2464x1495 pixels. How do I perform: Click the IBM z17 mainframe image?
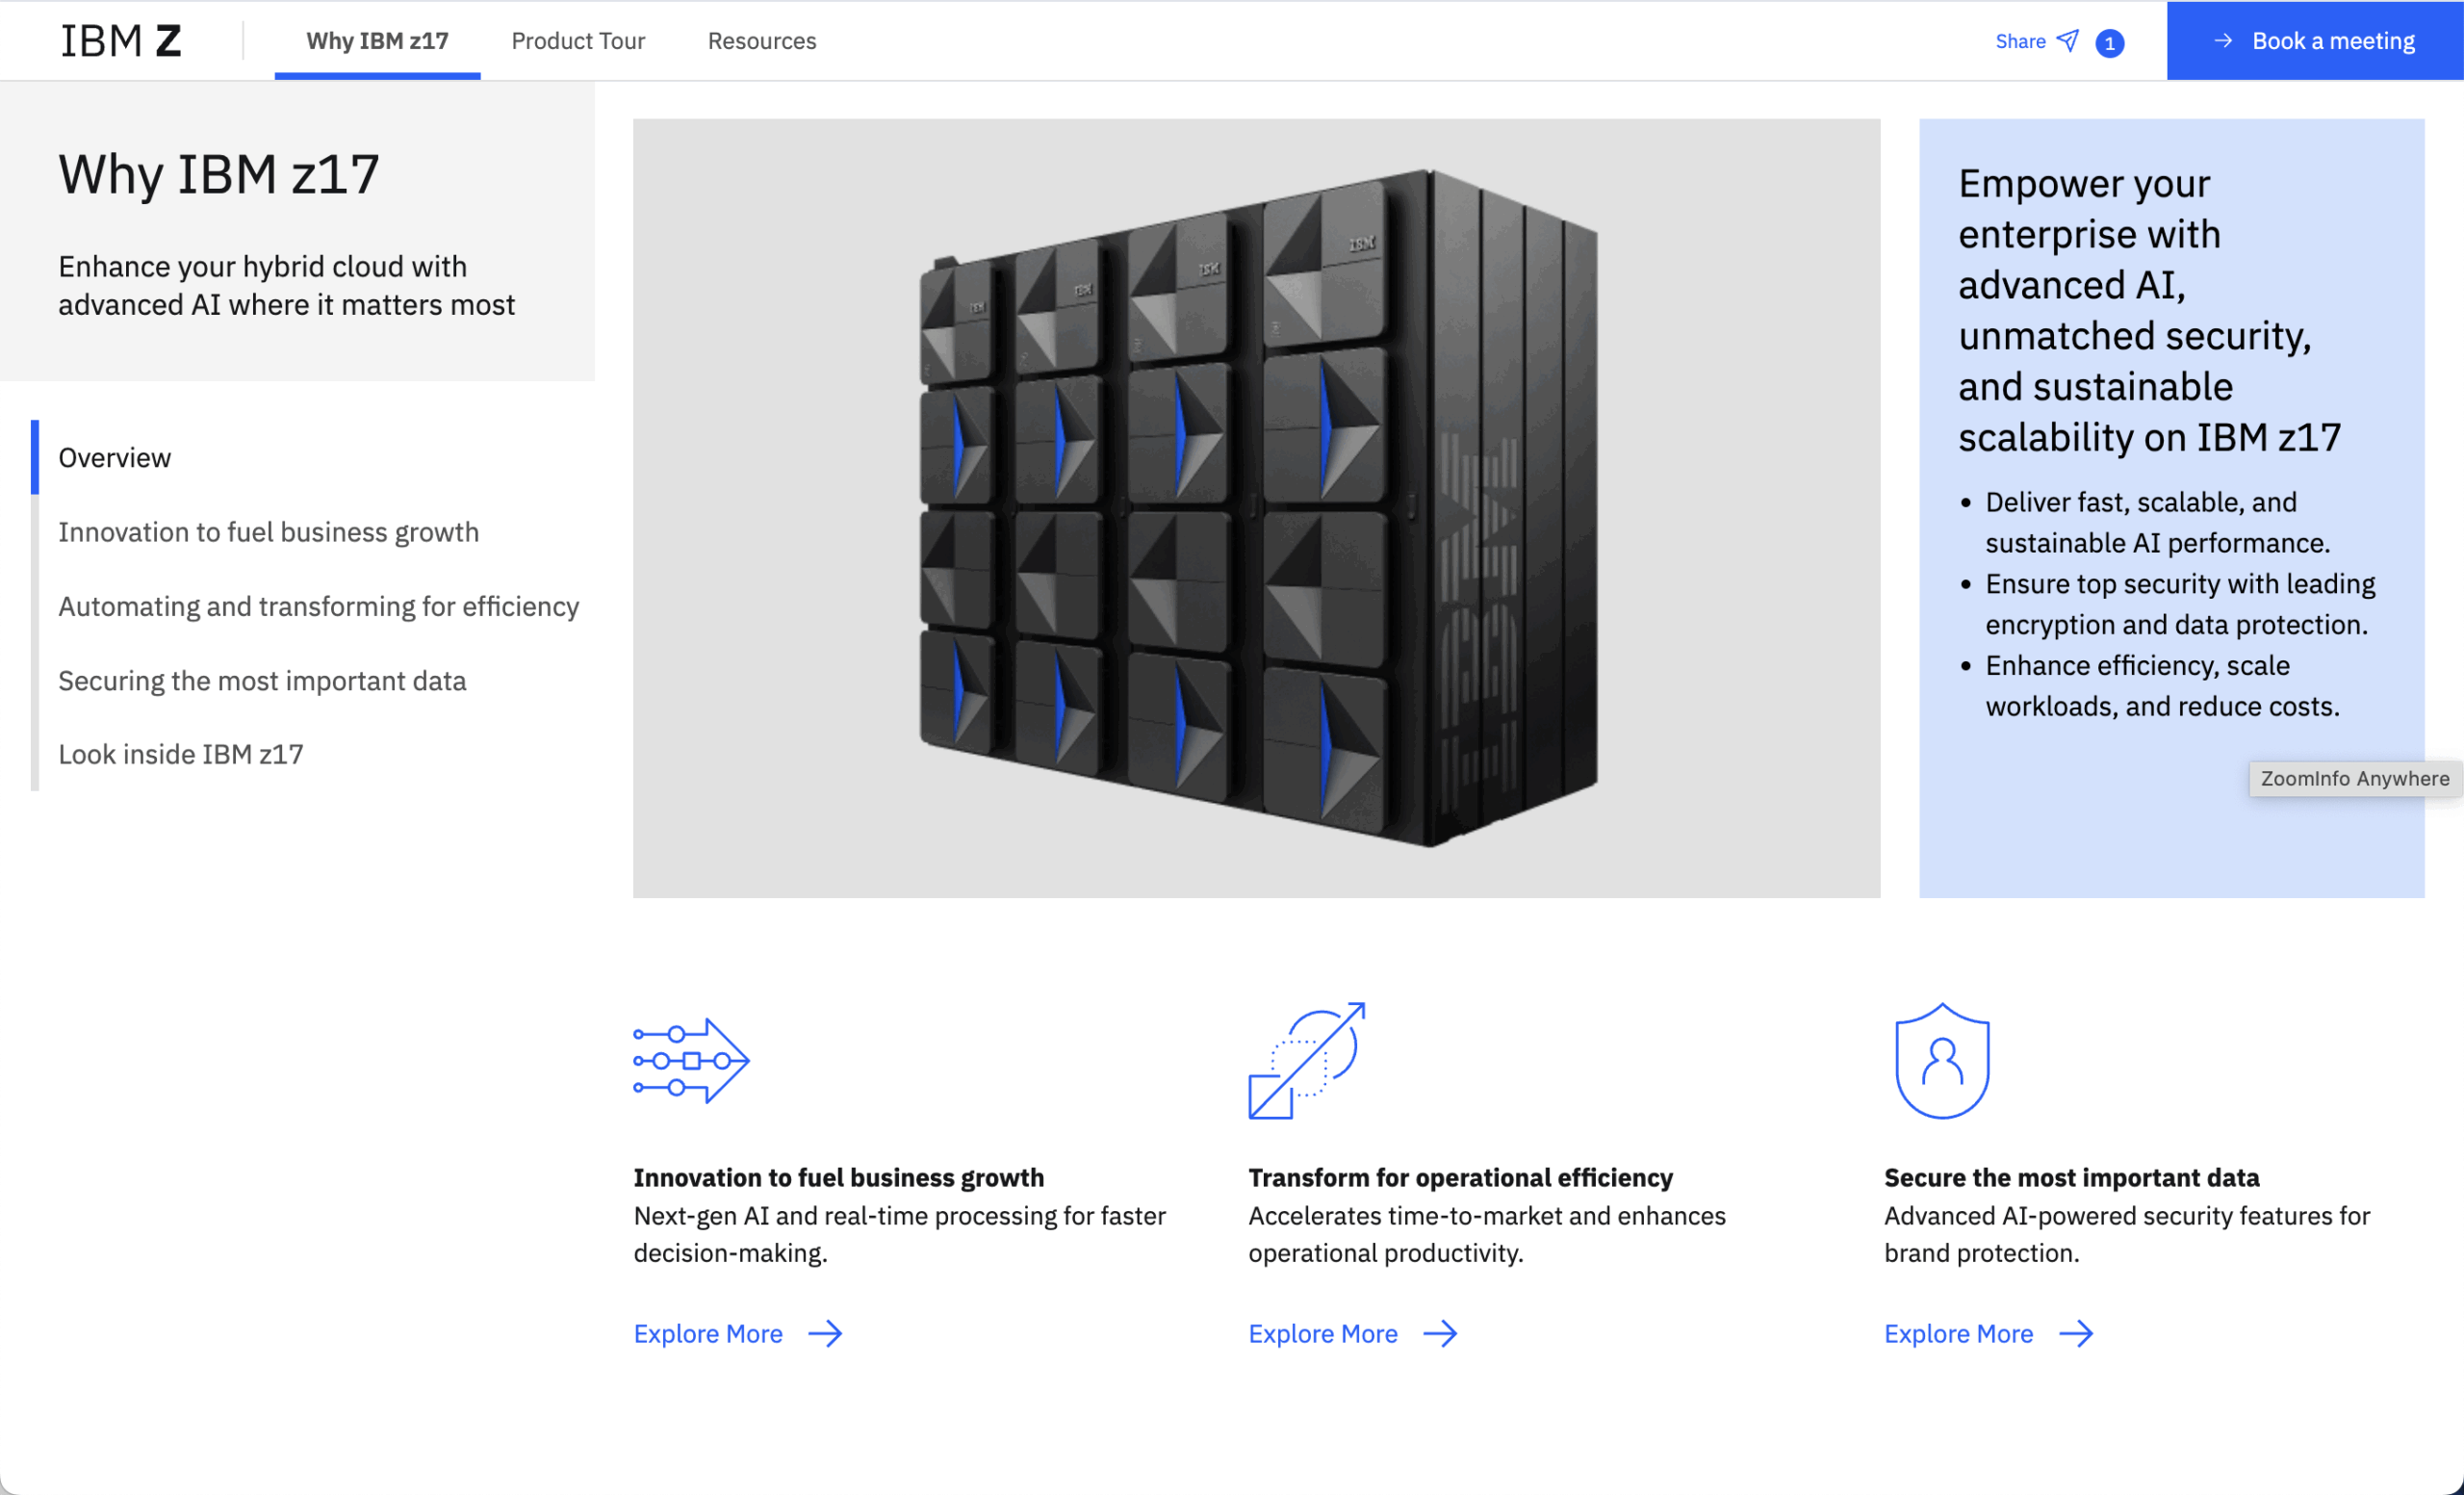[1257, 508]
